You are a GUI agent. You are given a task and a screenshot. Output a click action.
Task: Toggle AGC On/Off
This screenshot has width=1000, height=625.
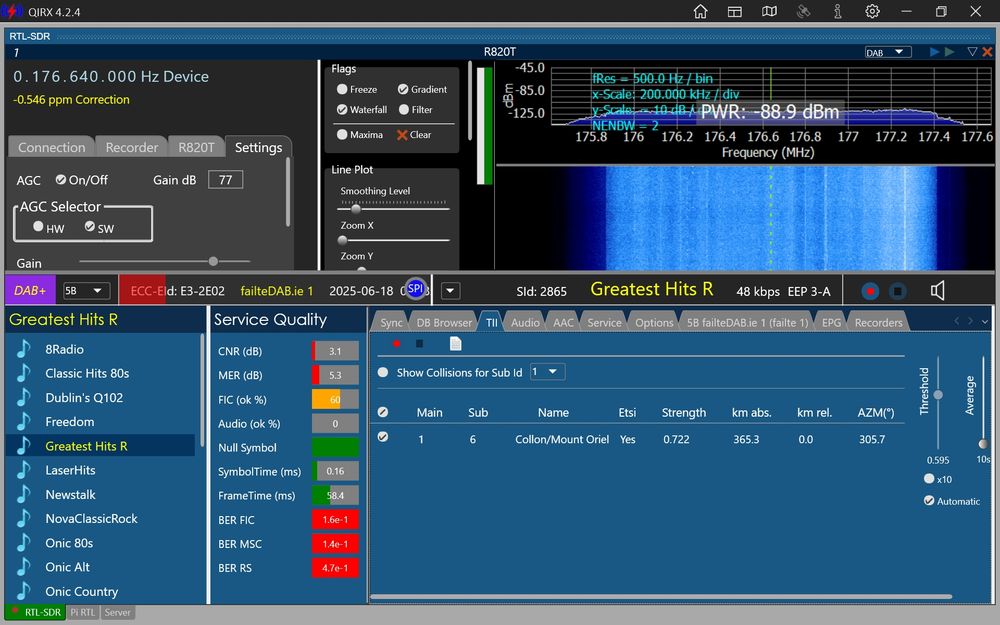click(61, 180)
